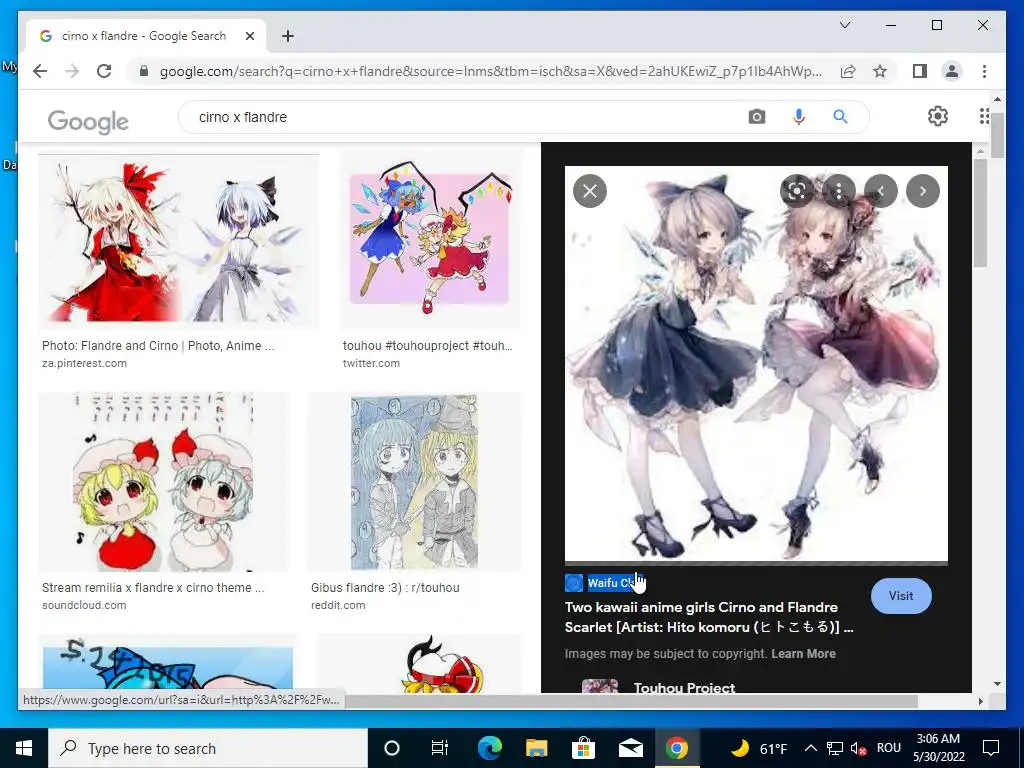Share this page icon in address bar
Image resolution: width=1024 pixels, height=768 pixels.
click(848, 71)
